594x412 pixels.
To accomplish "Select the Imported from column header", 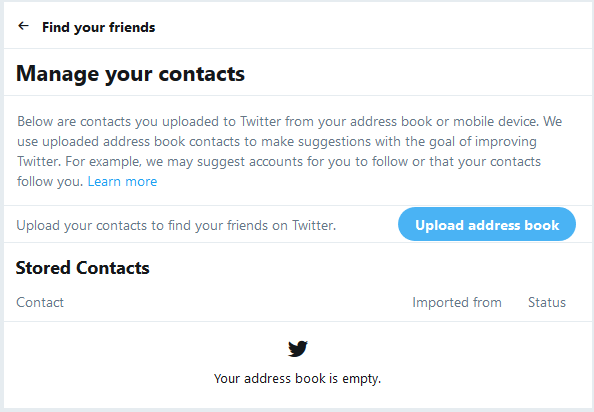I will click(x=457, y=302).
